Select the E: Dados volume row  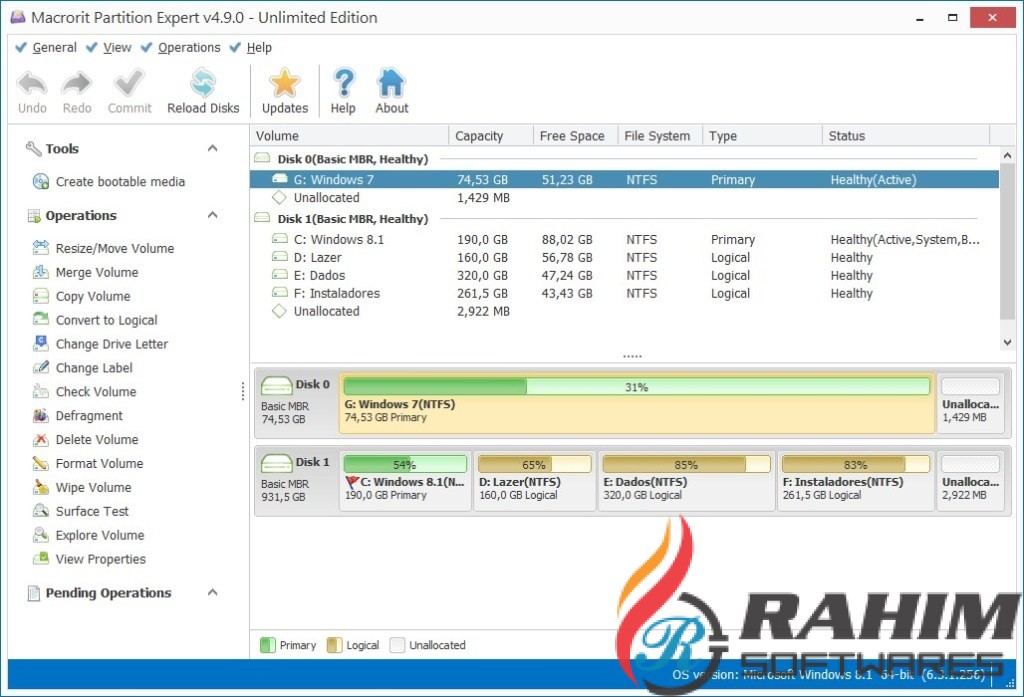pyautogui.click(x=624, y=275)
